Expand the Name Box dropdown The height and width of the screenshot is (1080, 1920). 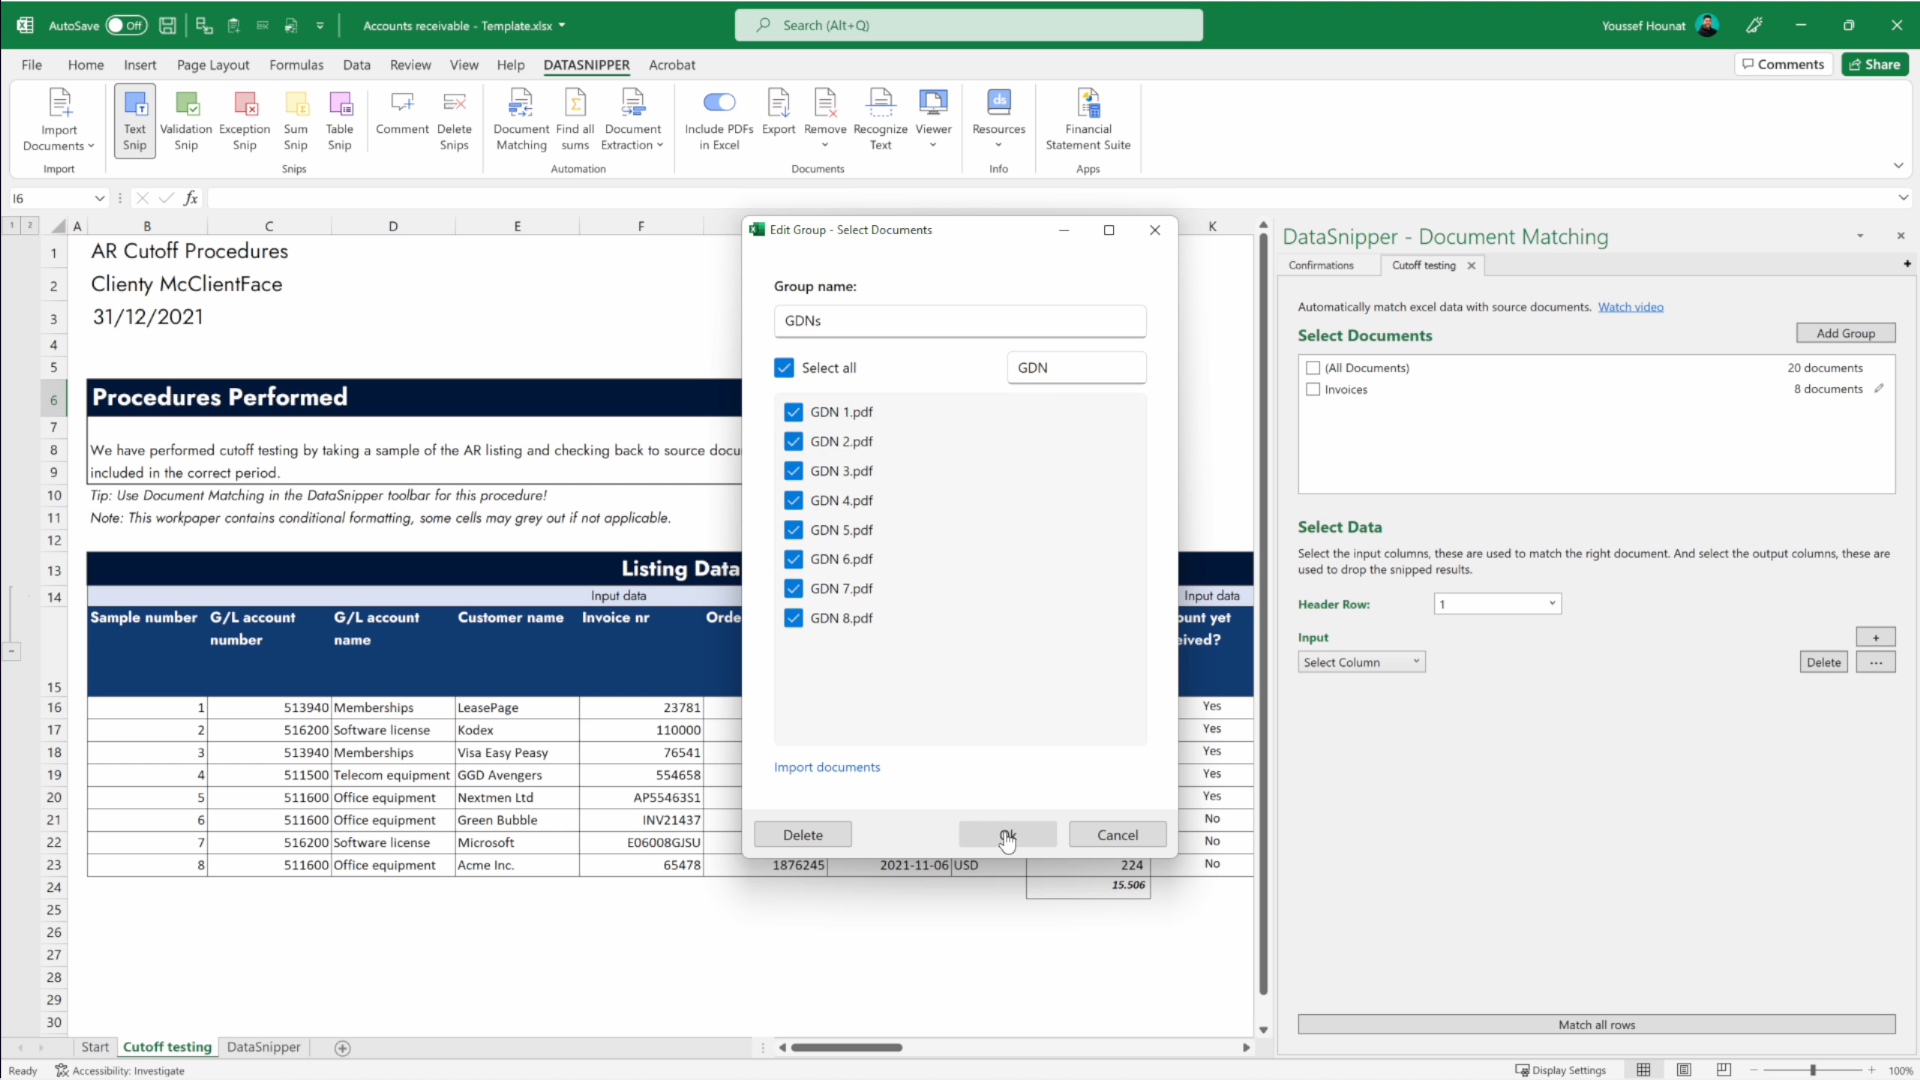(x=100, y=198)
